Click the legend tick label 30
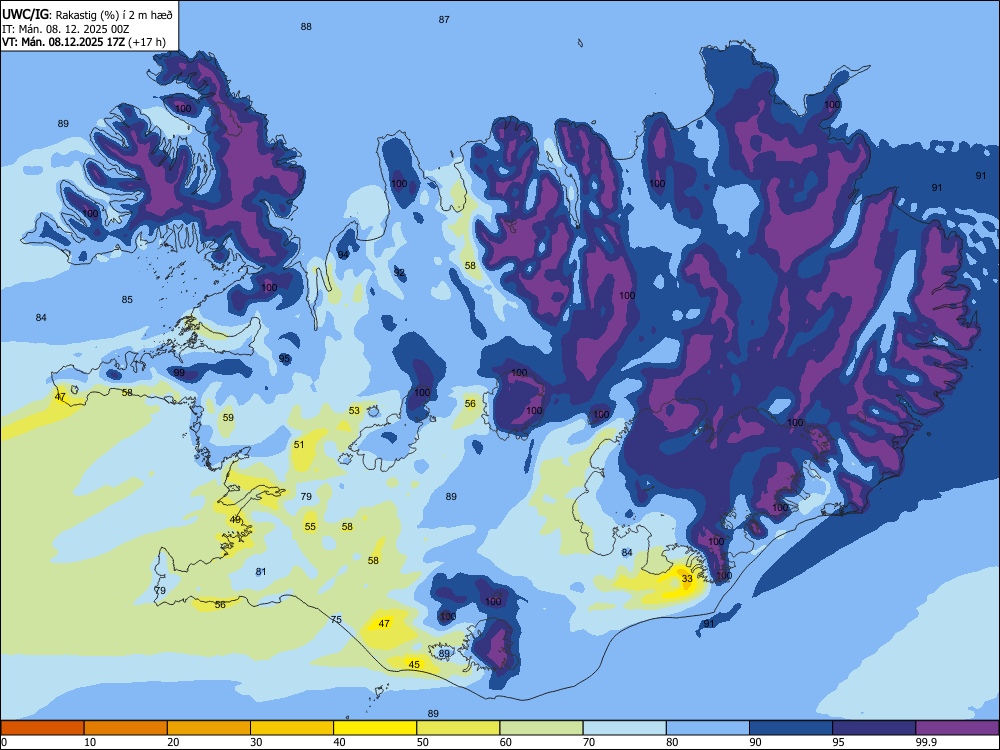The width and height of the screenshot is (1000, 750). click(256, 742)
